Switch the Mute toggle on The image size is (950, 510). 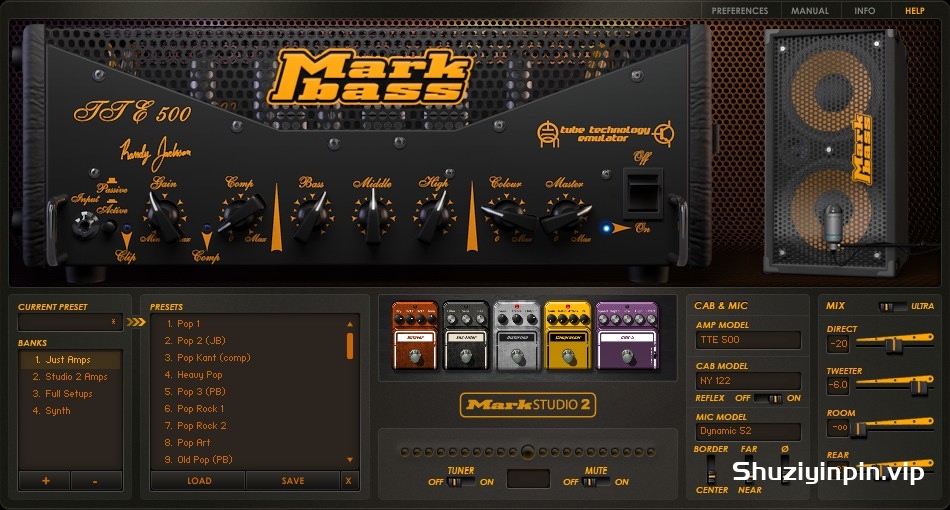(596, 482)
